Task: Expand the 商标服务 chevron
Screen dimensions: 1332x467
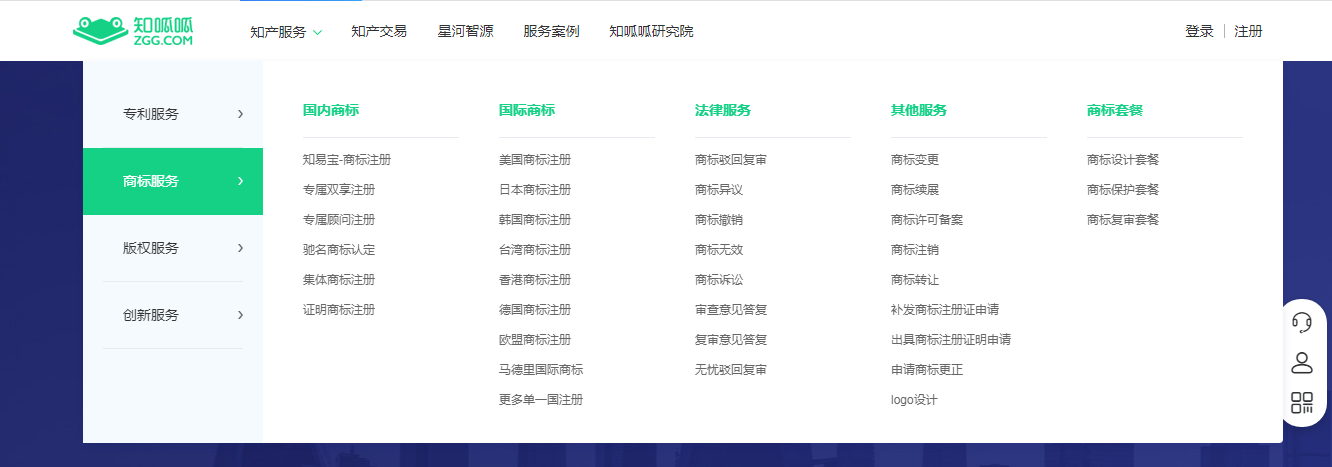Action: click(240, 181)
